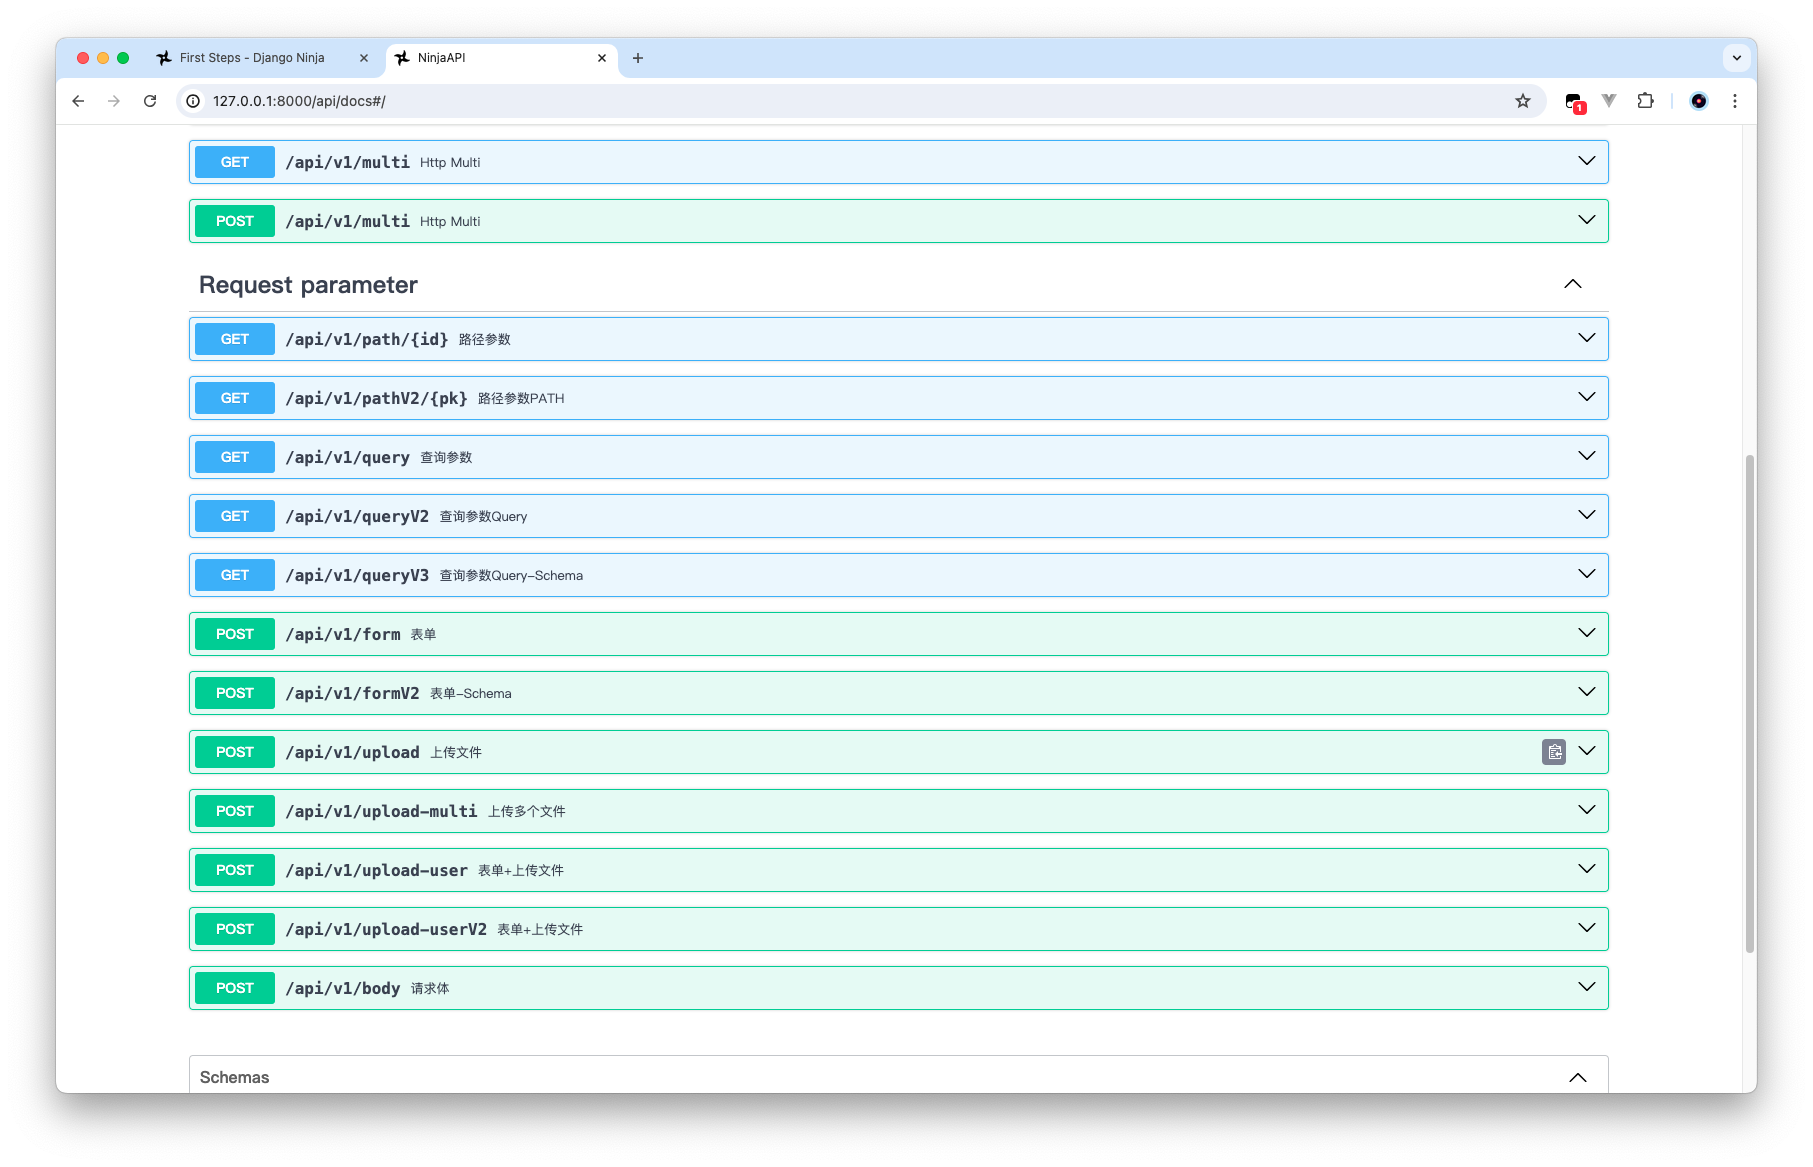Image resolution: width=1813 pixels, height=1167 pixels.
Task: Expand the /api/v1/query chevron
Action: tap(1587, 457)
